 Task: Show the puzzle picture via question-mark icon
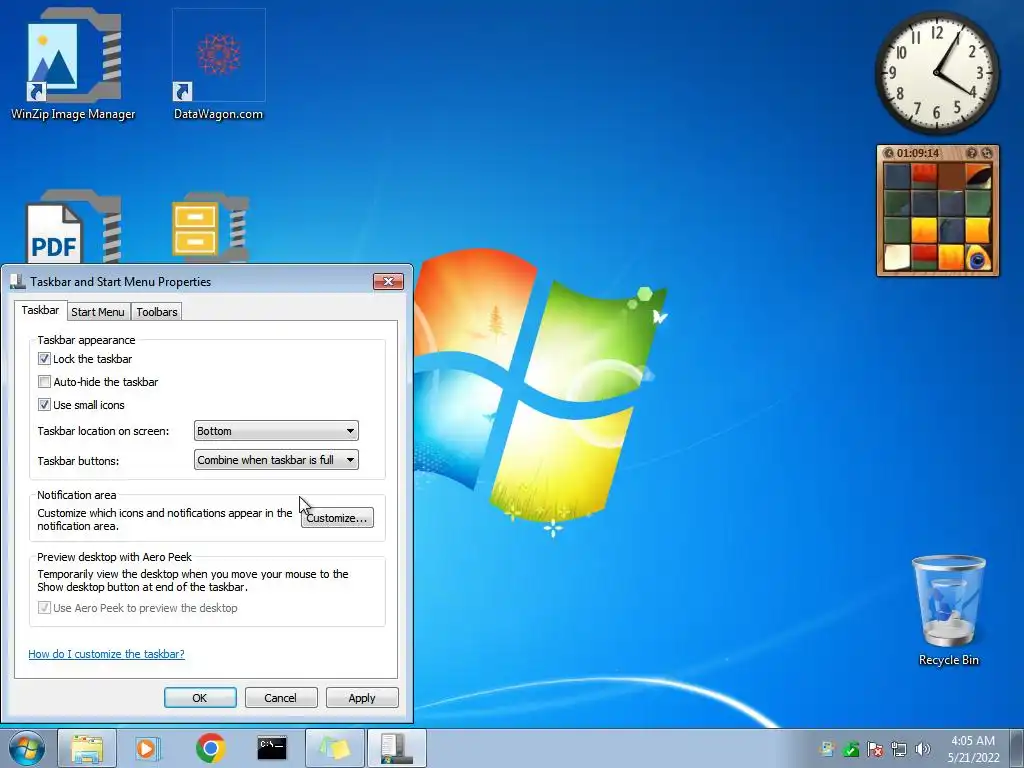(x=972, y=153)
